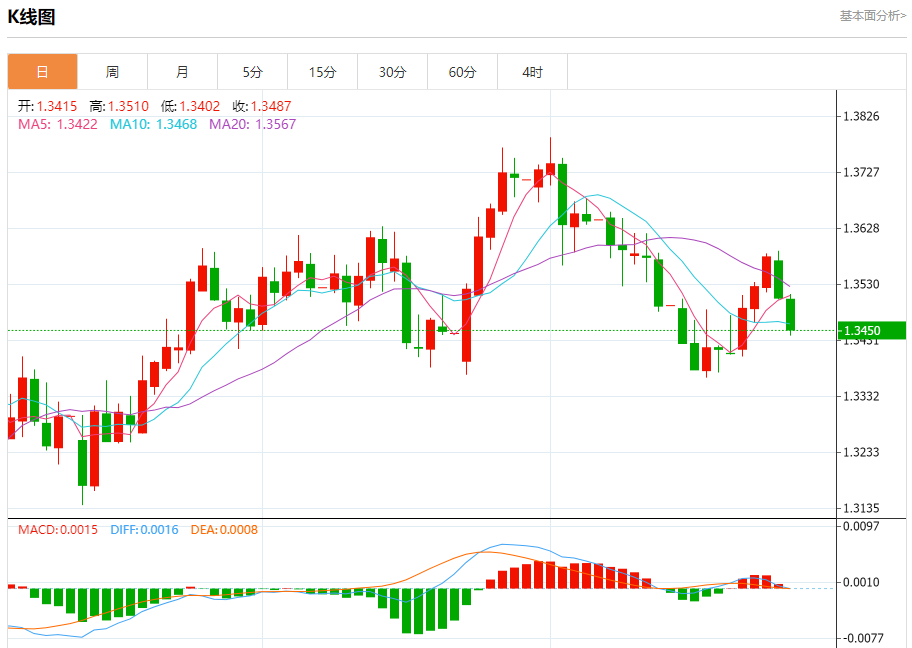Open the 4时 interval tab
The width and height of the screenshot is (912, 648).
point(532,72)
